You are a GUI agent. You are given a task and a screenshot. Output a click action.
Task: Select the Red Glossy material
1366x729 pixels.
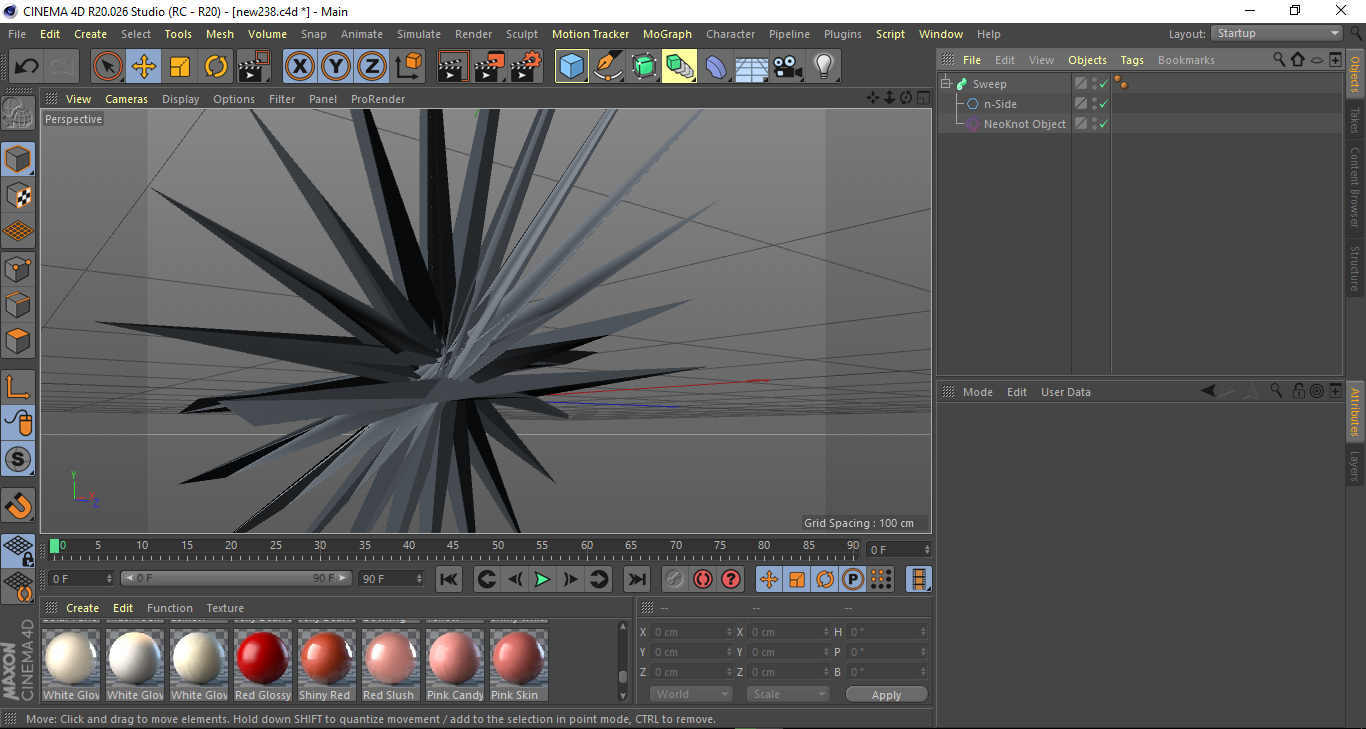[x=263, y=663]
